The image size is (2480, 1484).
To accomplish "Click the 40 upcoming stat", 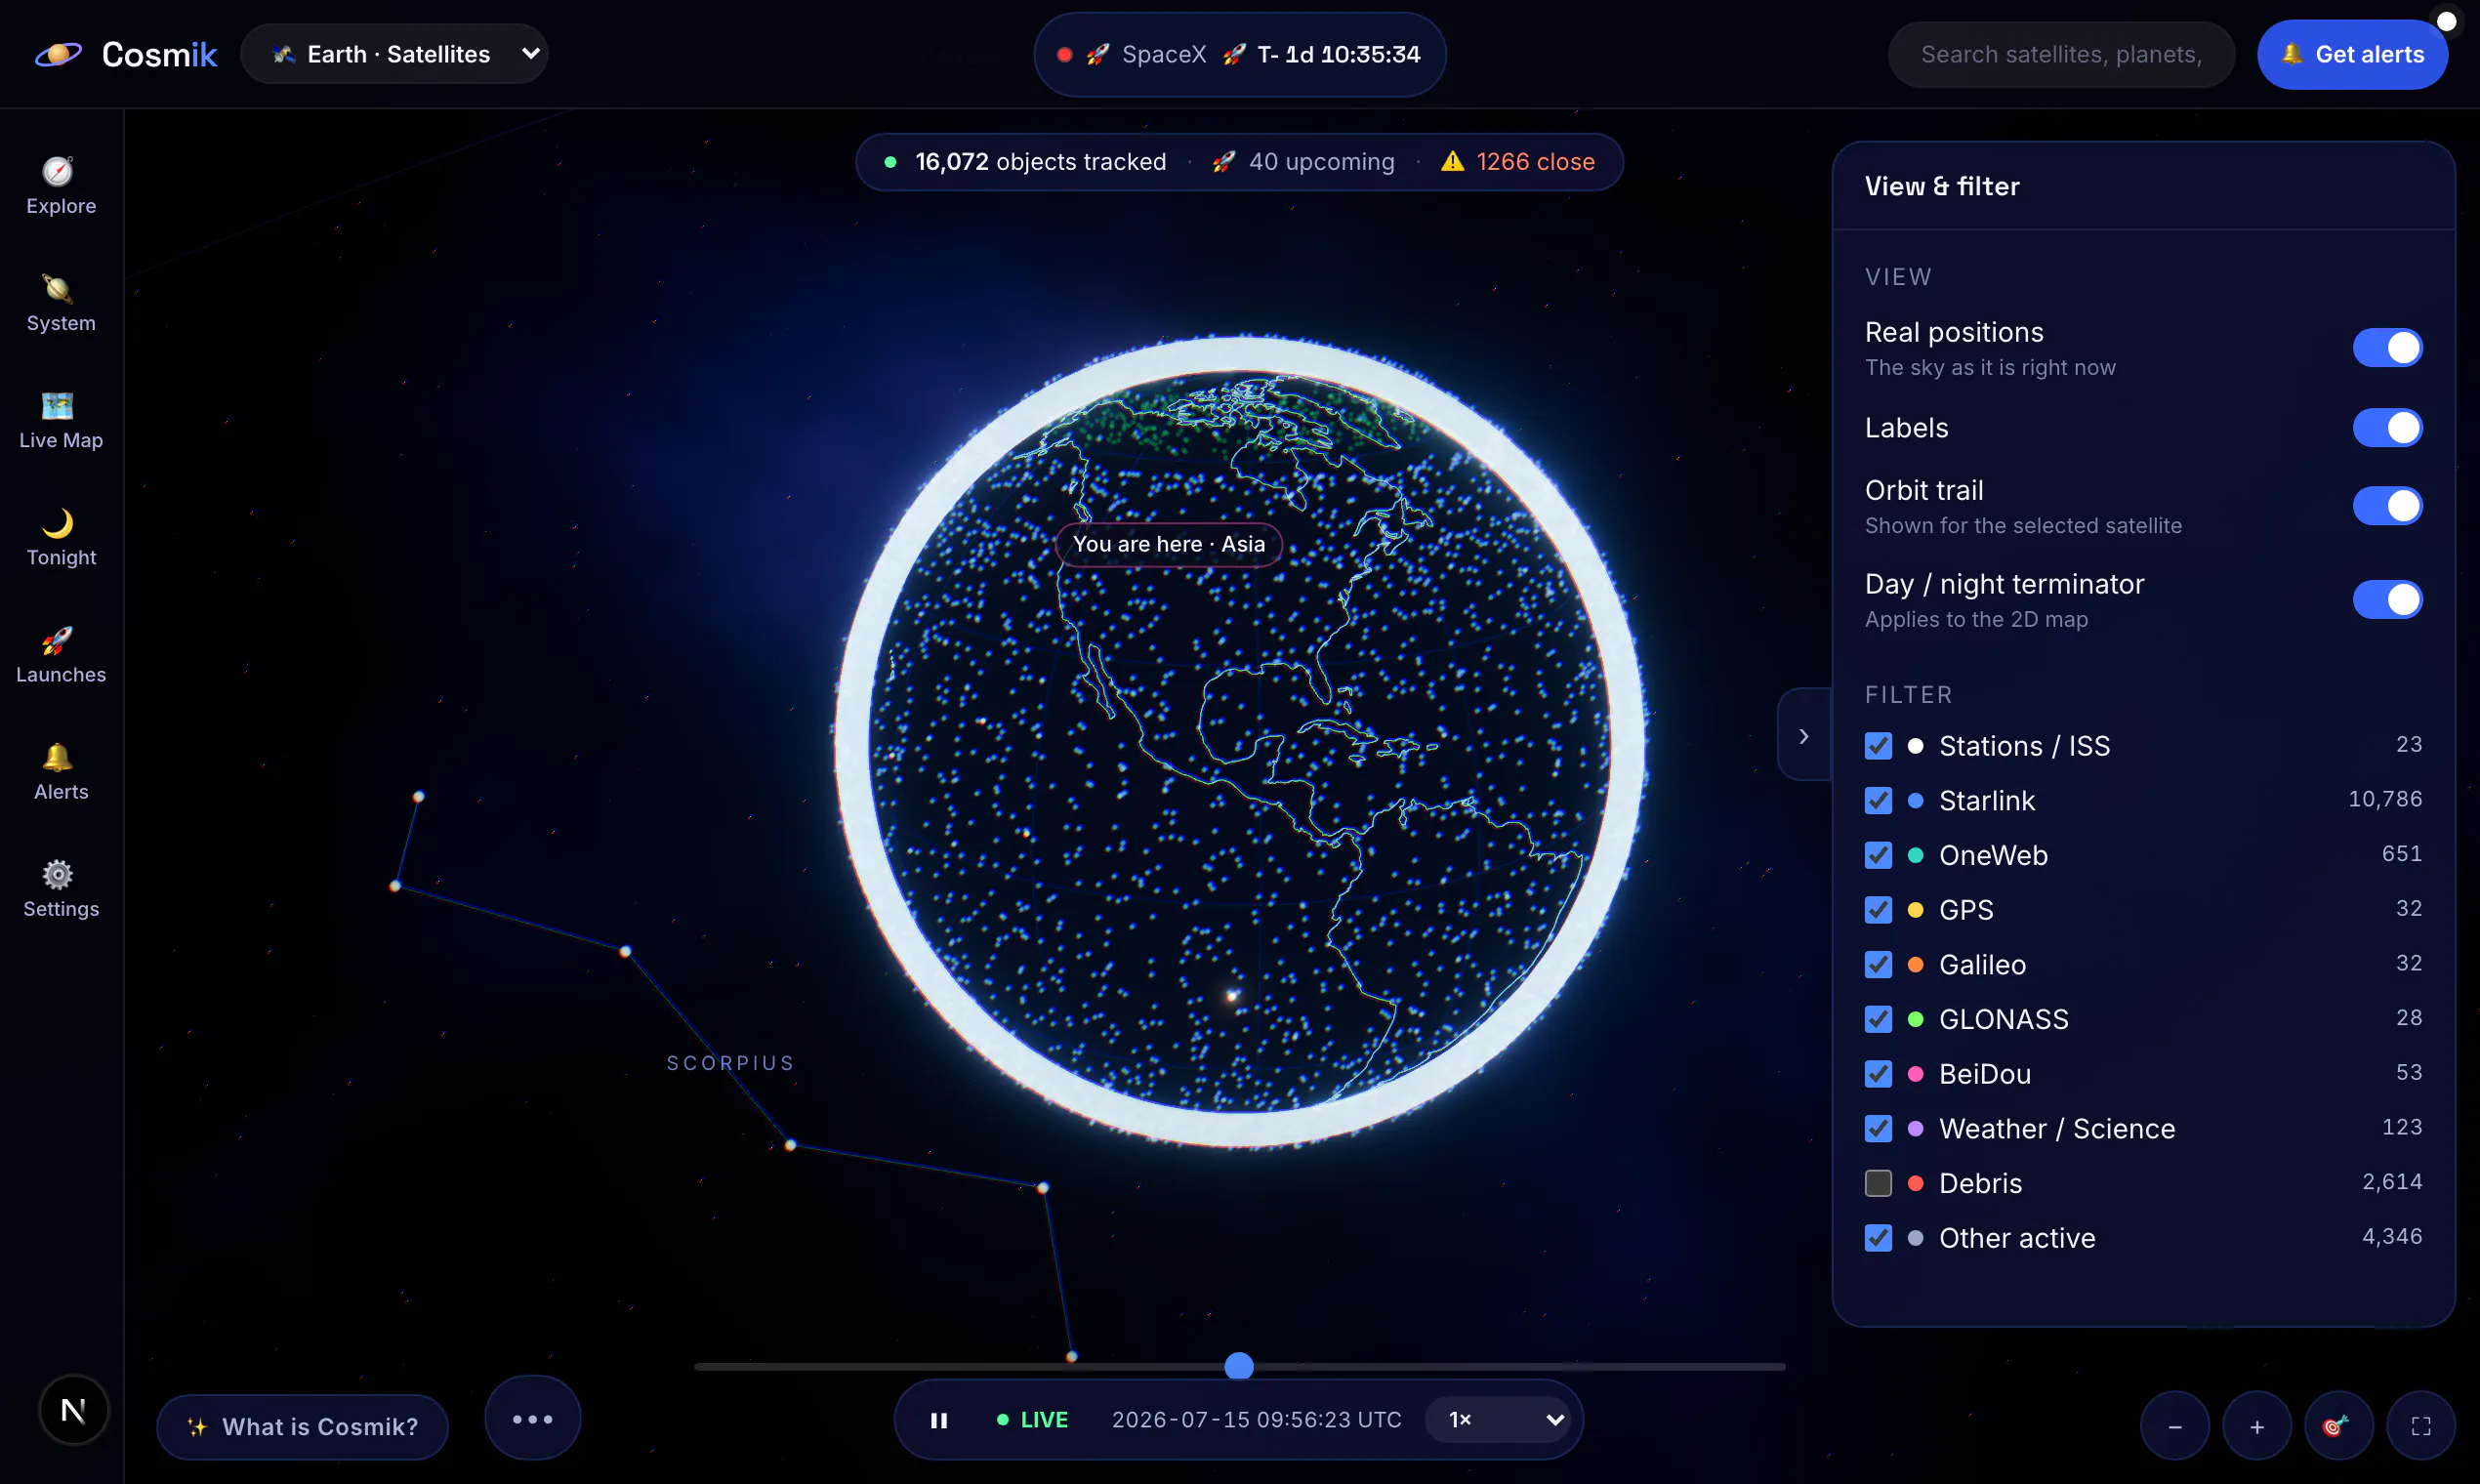I will pyautogui.click(x=1321, y=161).
